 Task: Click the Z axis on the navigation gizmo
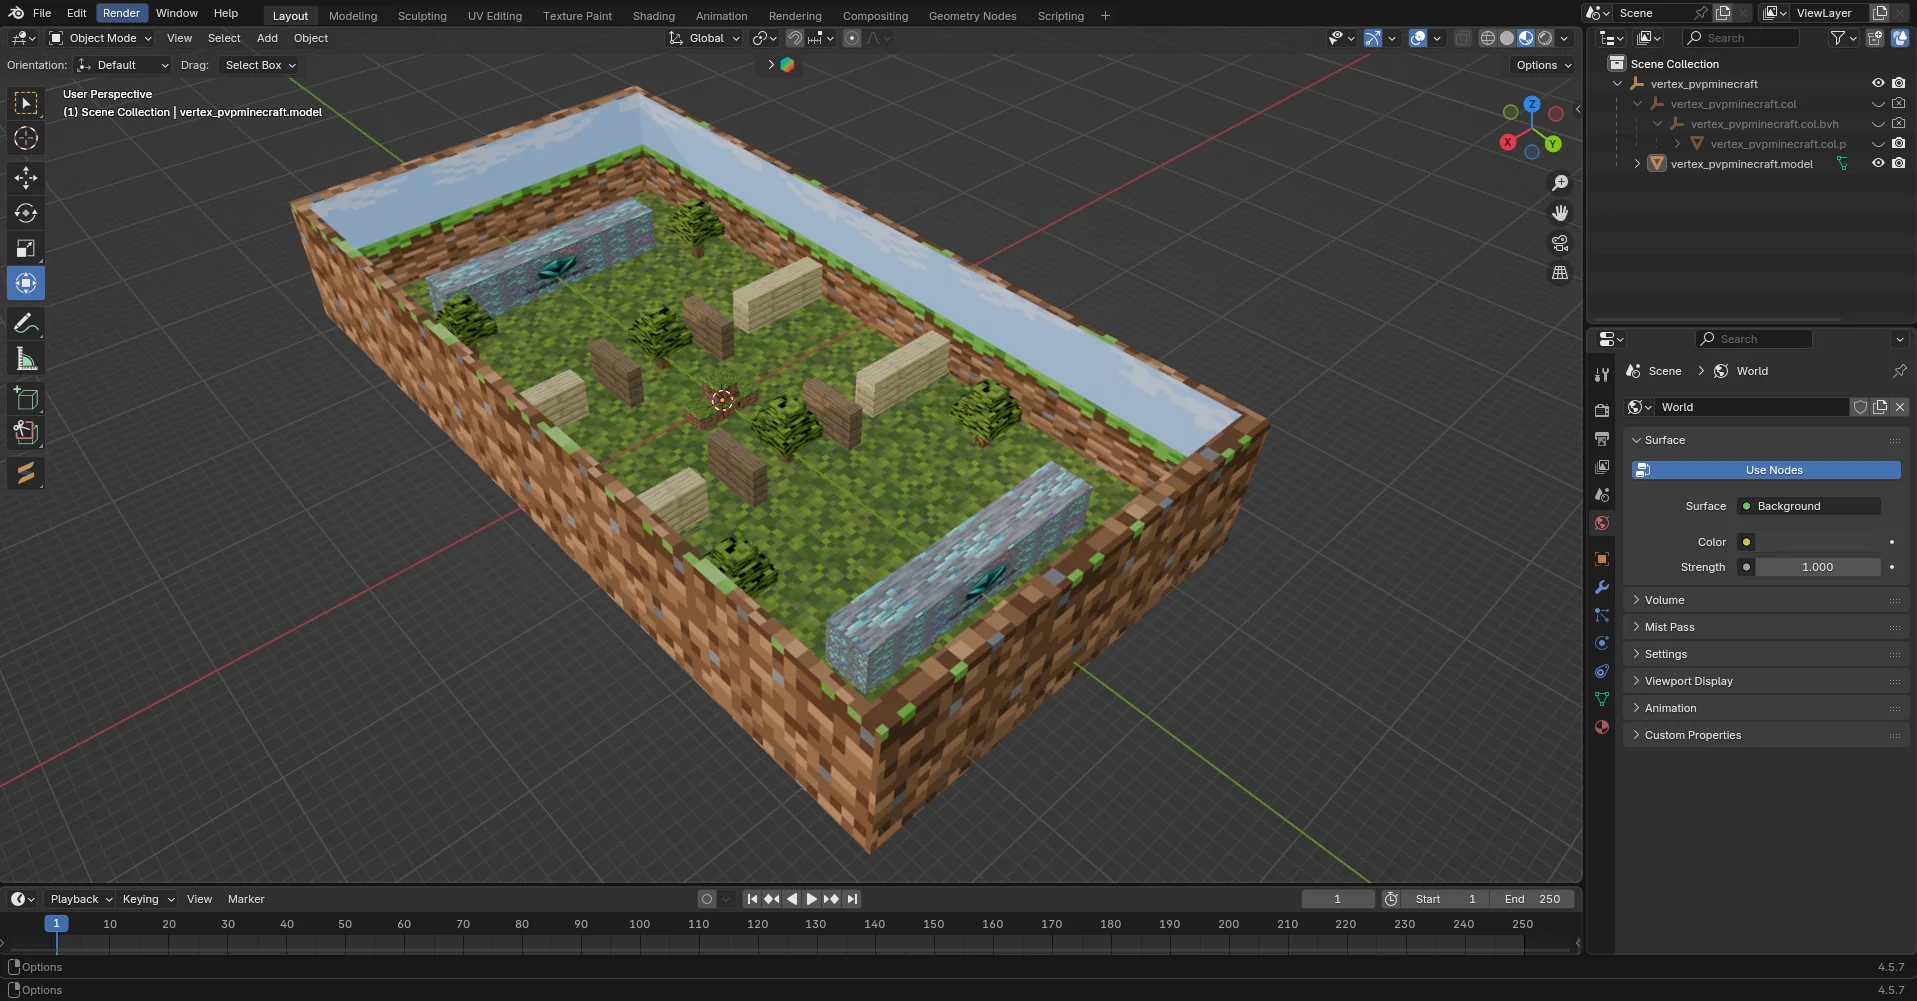pos(1532,104)
